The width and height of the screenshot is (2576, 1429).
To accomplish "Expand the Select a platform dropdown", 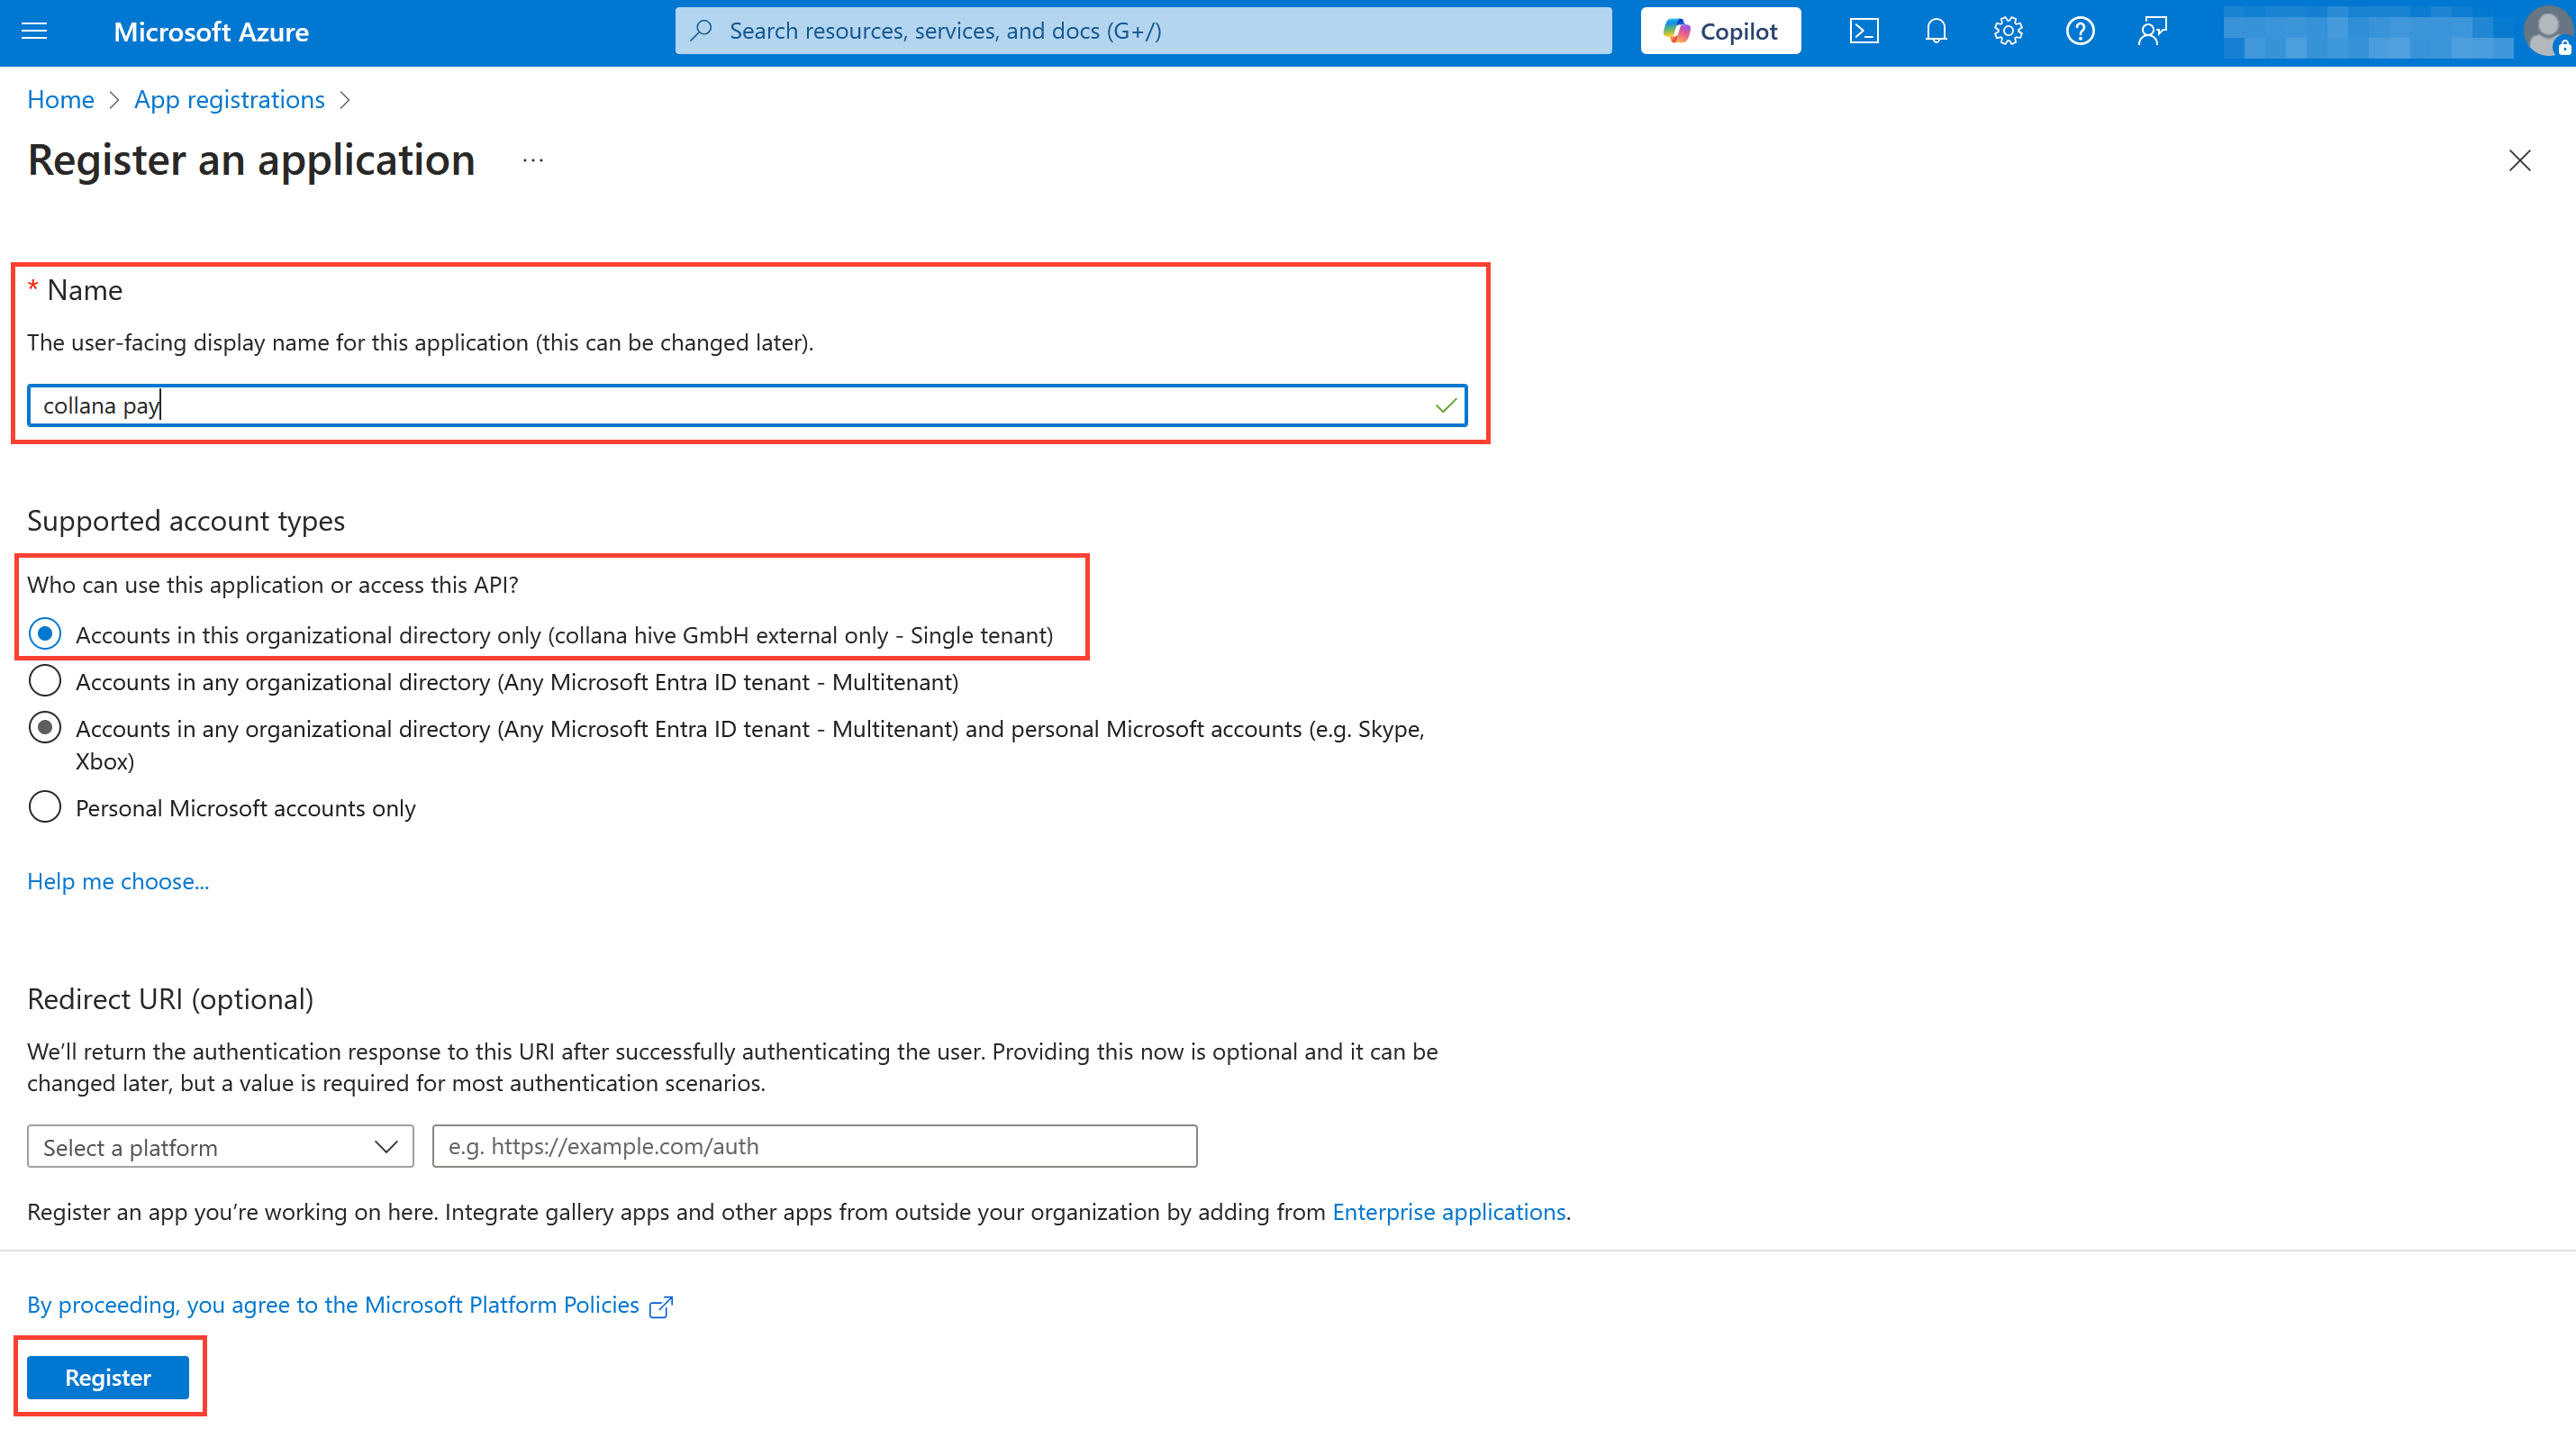I will click(220, 1146).
